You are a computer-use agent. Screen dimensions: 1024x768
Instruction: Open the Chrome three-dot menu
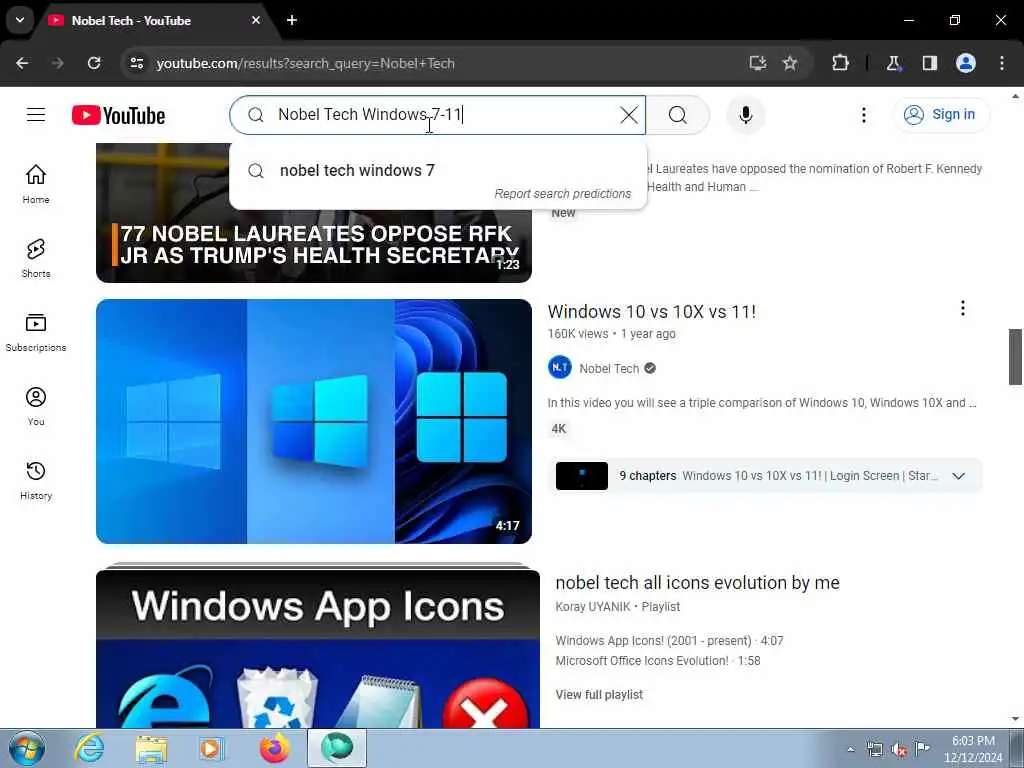[1002, 63]
